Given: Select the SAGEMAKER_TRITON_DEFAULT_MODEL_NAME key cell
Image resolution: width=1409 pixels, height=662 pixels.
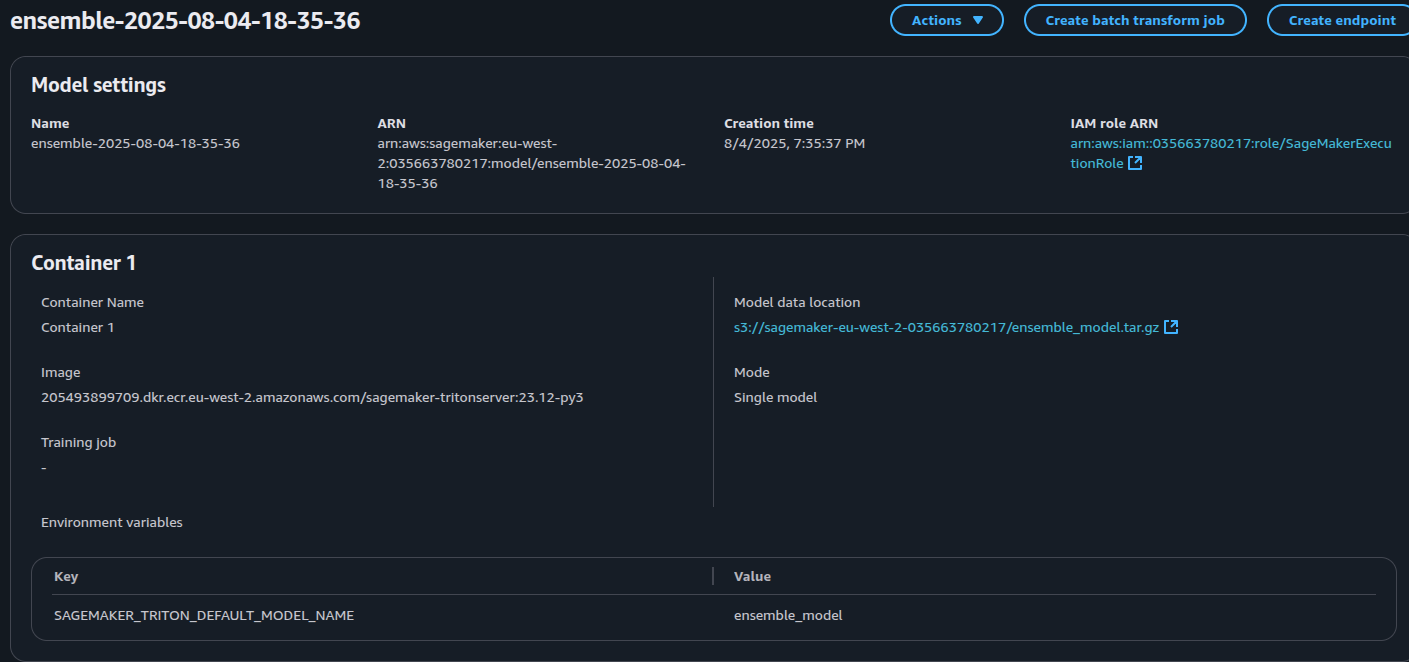Looking at the screenshot, I should click(x=204, y=615).
